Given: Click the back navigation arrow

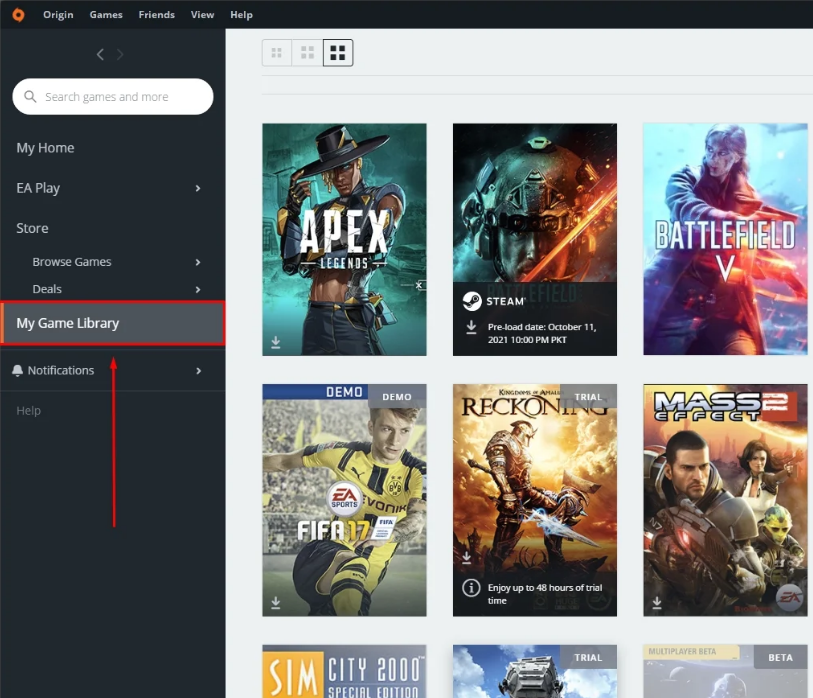Looking at the screenshot, I should click(100, 54).
